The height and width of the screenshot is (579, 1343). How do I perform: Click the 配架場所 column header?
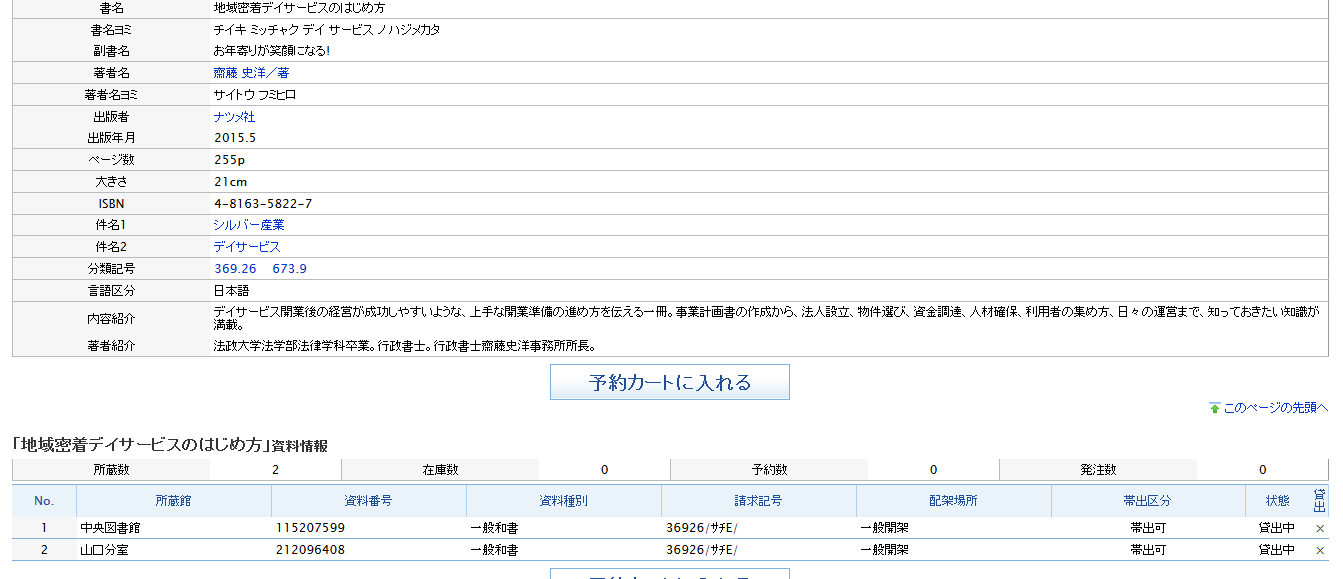[x=953, y=501]
